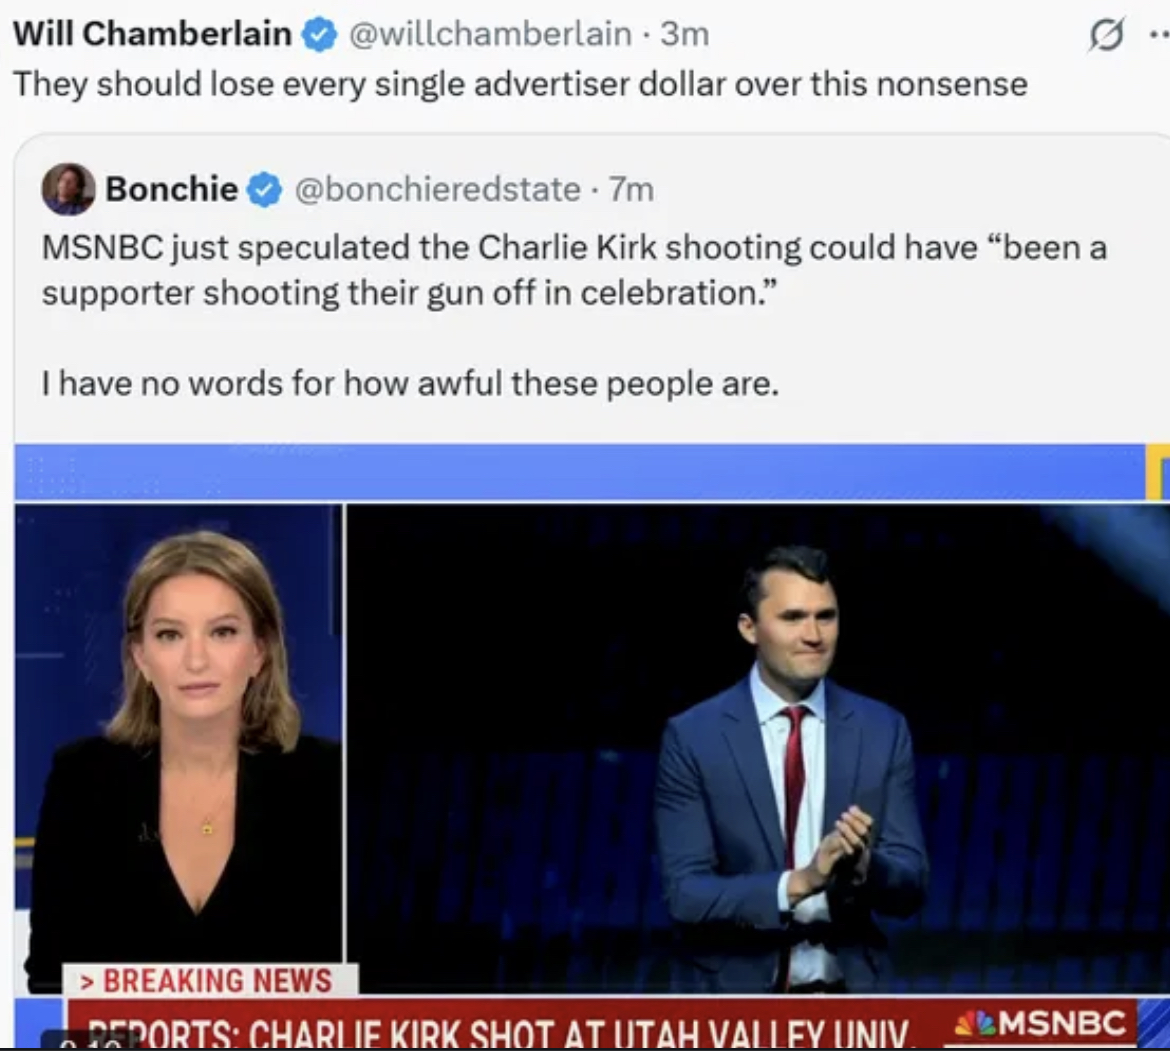Screen dimensions: 1170x1051
Task: Click Bonchie's blue verified badge
Action: [264, 189]
